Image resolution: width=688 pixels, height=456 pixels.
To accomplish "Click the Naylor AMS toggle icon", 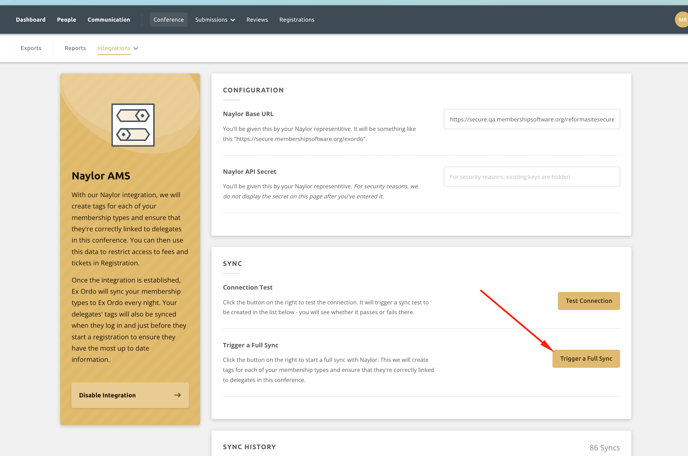I will [x=133, y=125].
